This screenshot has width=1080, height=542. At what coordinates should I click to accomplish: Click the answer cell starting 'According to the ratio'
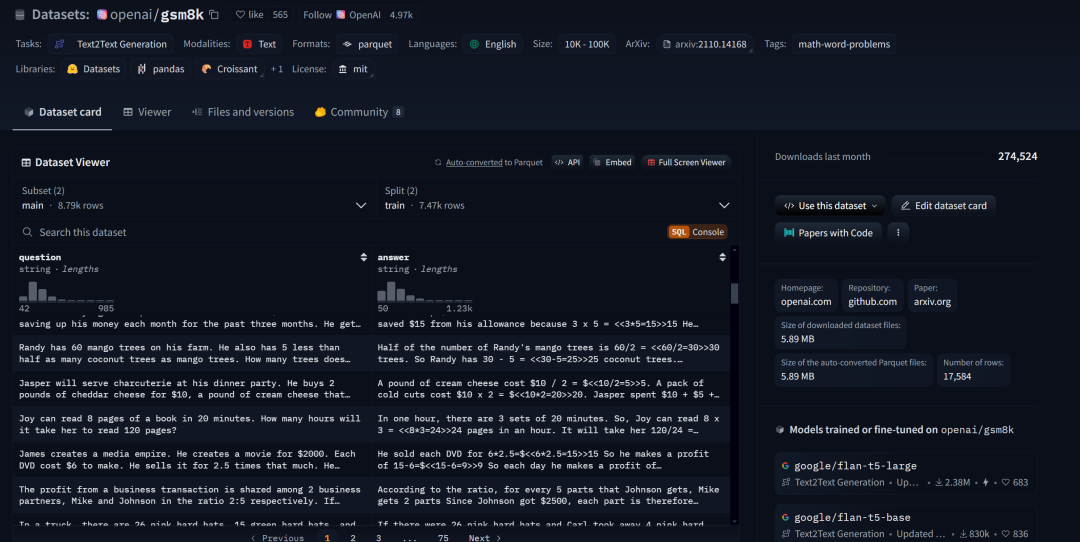(550, 495)
